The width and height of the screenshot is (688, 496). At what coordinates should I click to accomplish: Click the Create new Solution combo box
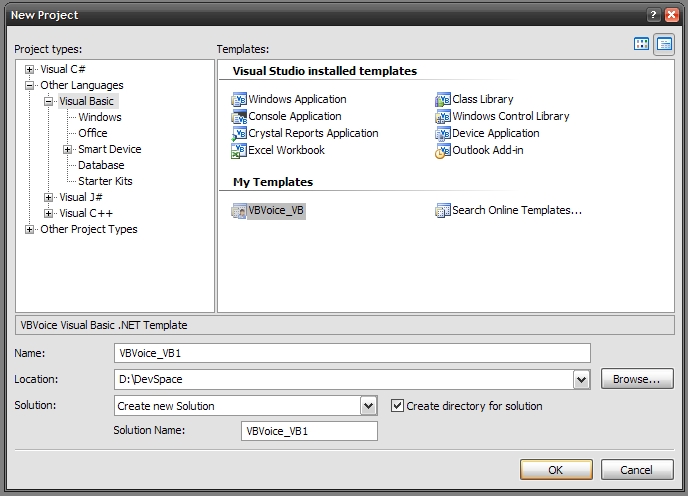pos(245,406)
